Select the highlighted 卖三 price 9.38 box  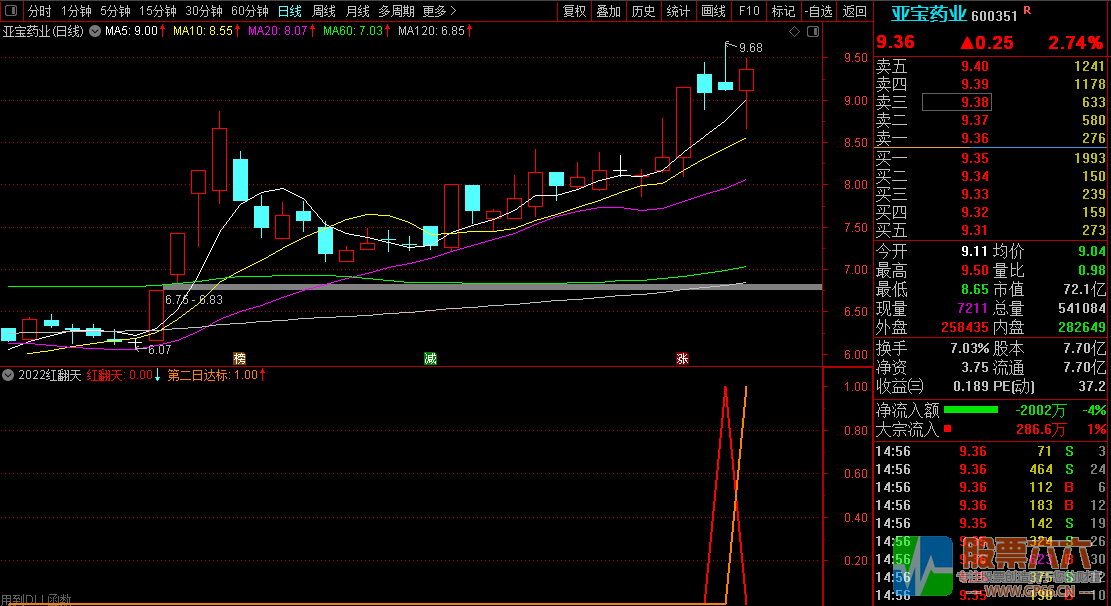click(x=956, y=102)
